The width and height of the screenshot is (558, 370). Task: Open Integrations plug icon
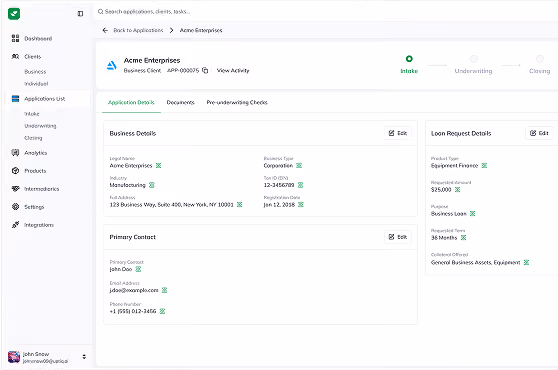[x=15, y=225]
